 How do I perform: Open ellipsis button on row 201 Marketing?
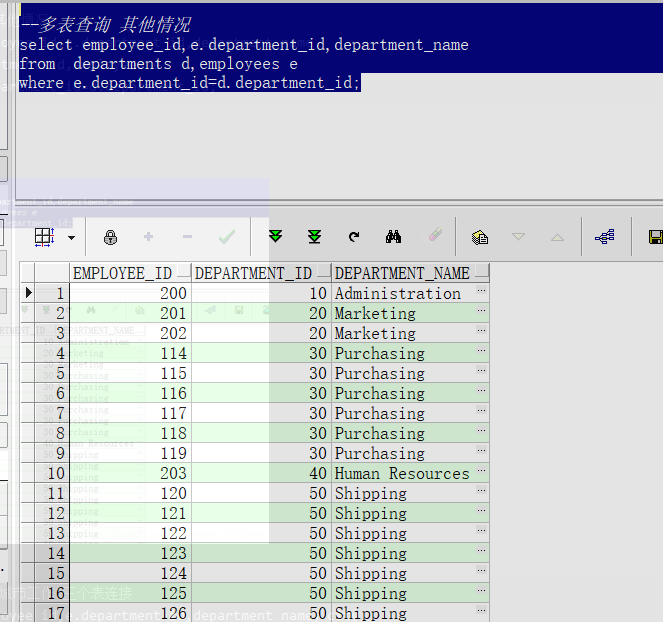click(x=482, y=310)
